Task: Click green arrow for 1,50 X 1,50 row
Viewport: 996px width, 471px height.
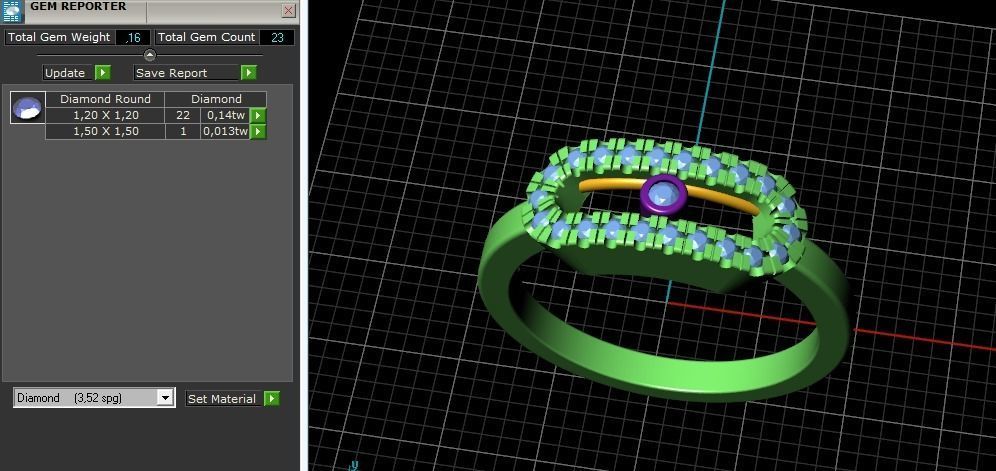Action: pyautogui.click(x=258, y=132)
